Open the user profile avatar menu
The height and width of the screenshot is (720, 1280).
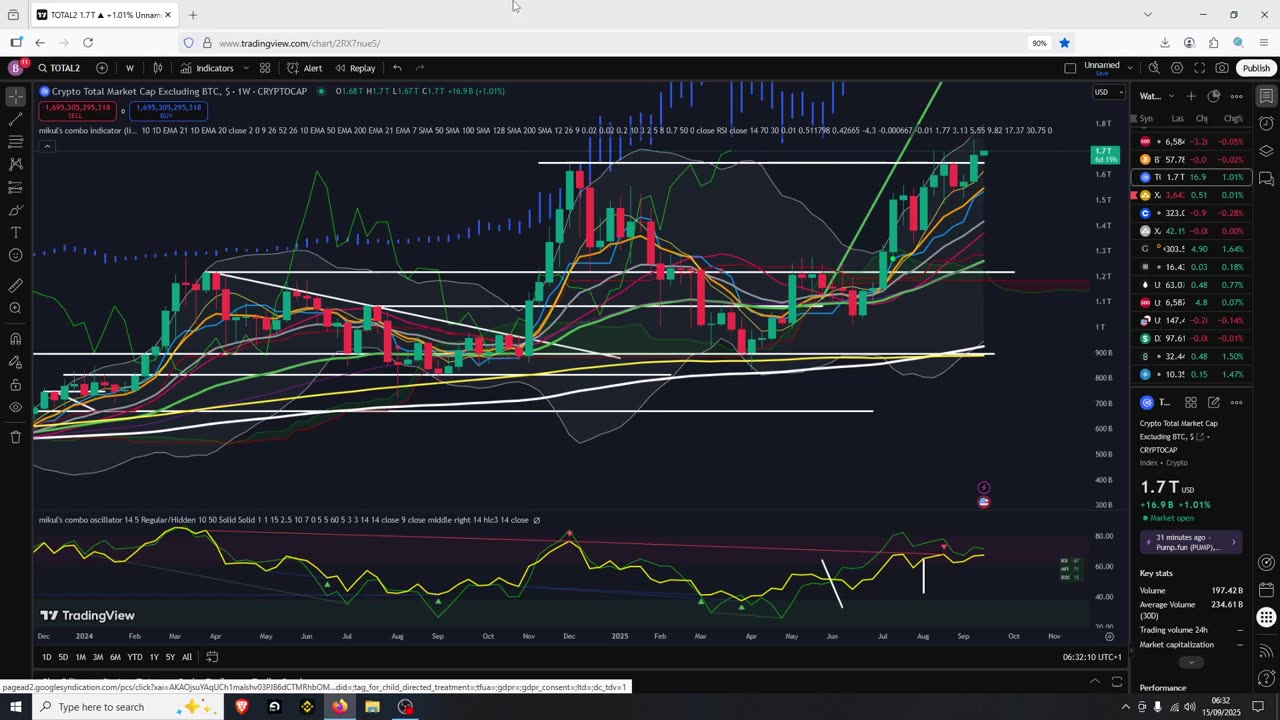15,68
